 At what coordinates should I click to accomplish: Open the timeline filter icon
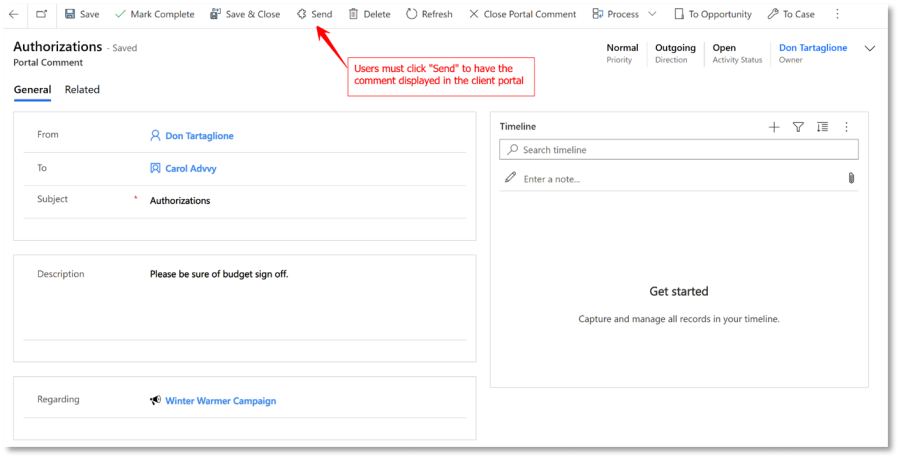(x=798, y=127)
